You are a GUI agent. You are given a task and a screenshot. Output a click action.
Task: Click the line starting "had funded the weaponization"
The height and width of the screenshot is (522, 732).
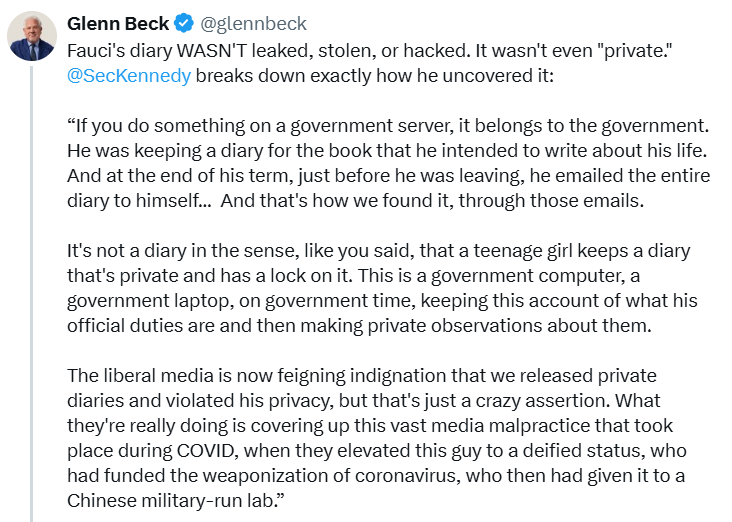pyautogui.click(x=376, y=475)
